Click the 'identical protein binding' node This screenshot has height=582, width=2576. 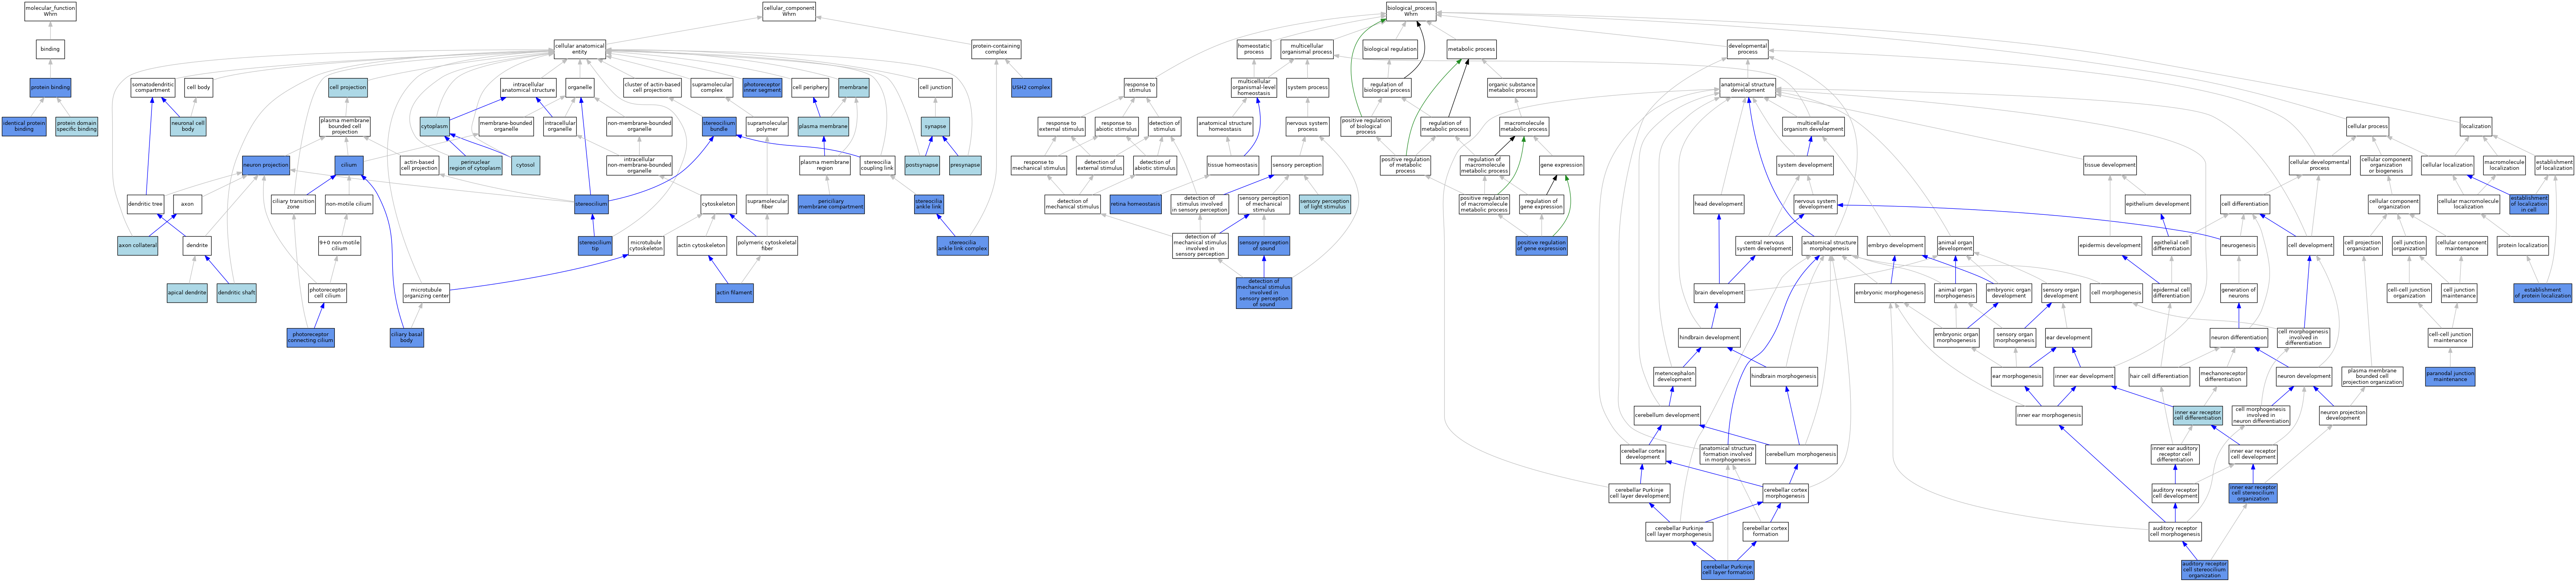24,126
